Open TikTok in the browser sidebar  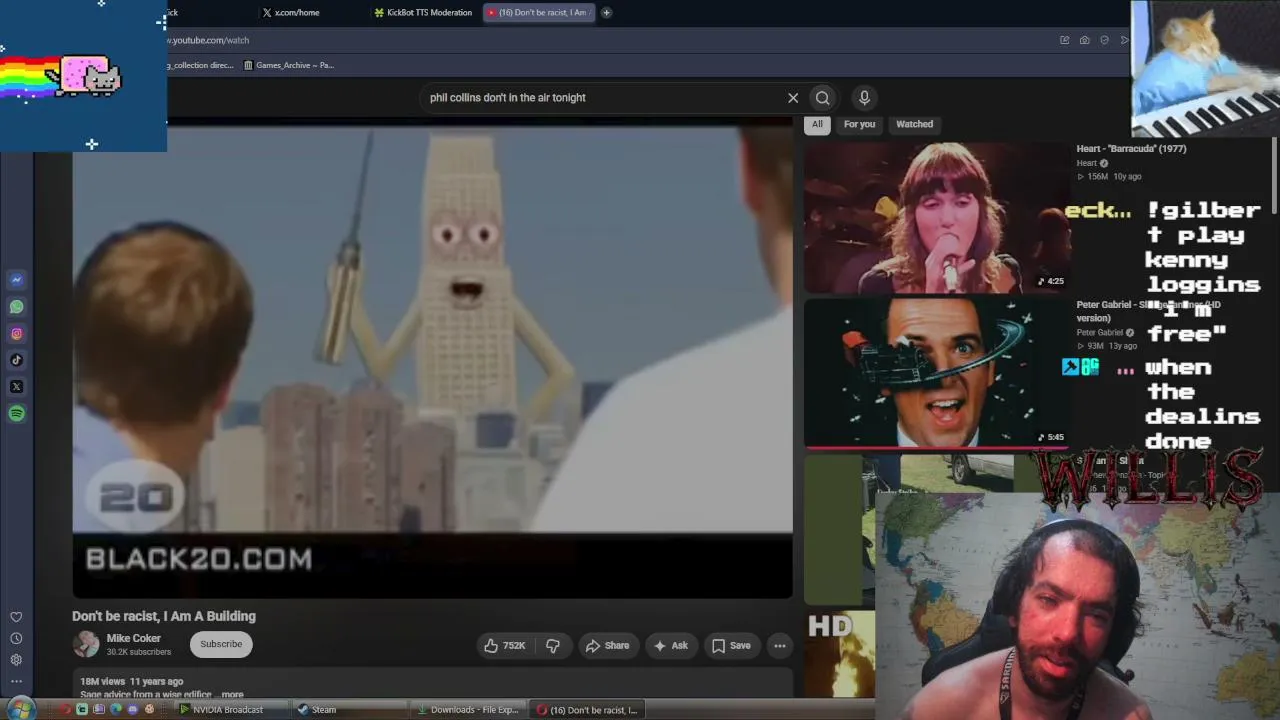click(x=17, y=360)
